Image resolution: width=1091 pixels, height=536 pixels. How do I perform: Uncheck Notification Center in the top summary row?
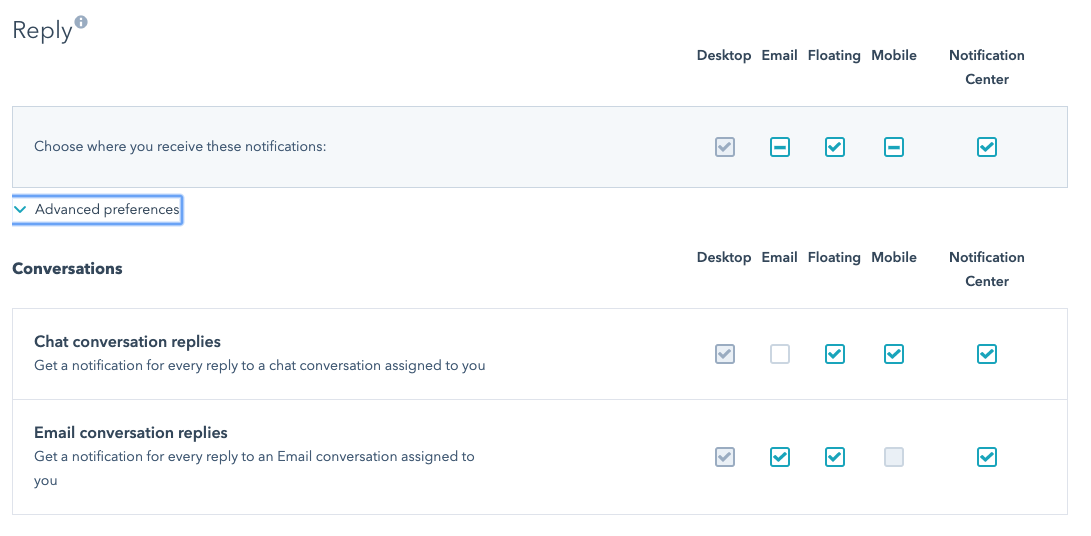(987, 147)
